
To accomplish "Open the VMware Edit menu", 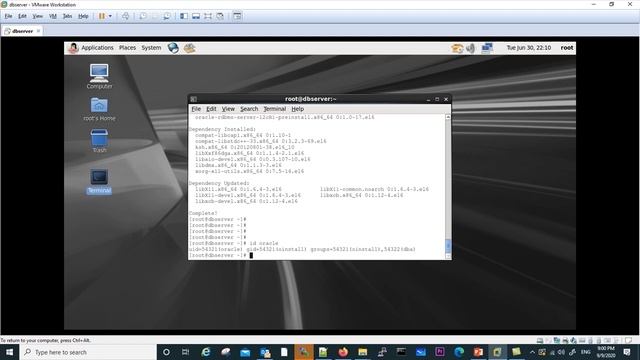I will click(x=22, y=16).
